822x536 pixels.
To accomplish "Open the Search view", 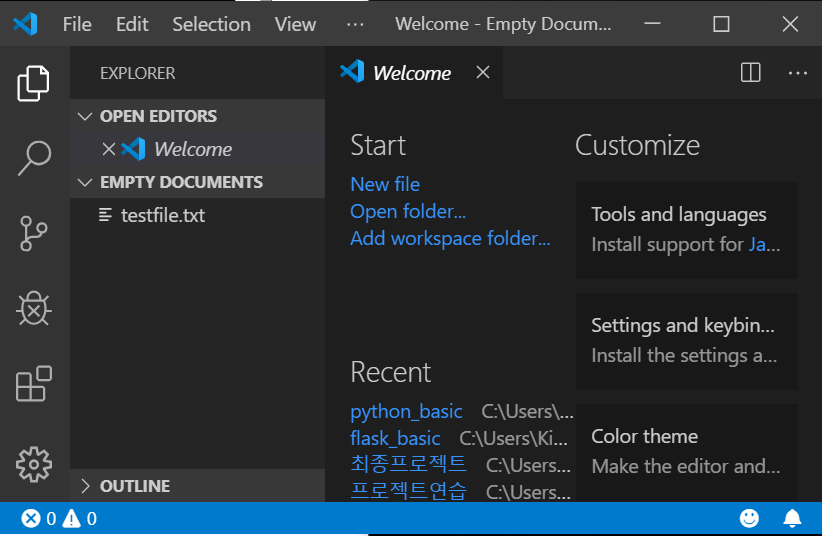I will click(x=34, y=158).
